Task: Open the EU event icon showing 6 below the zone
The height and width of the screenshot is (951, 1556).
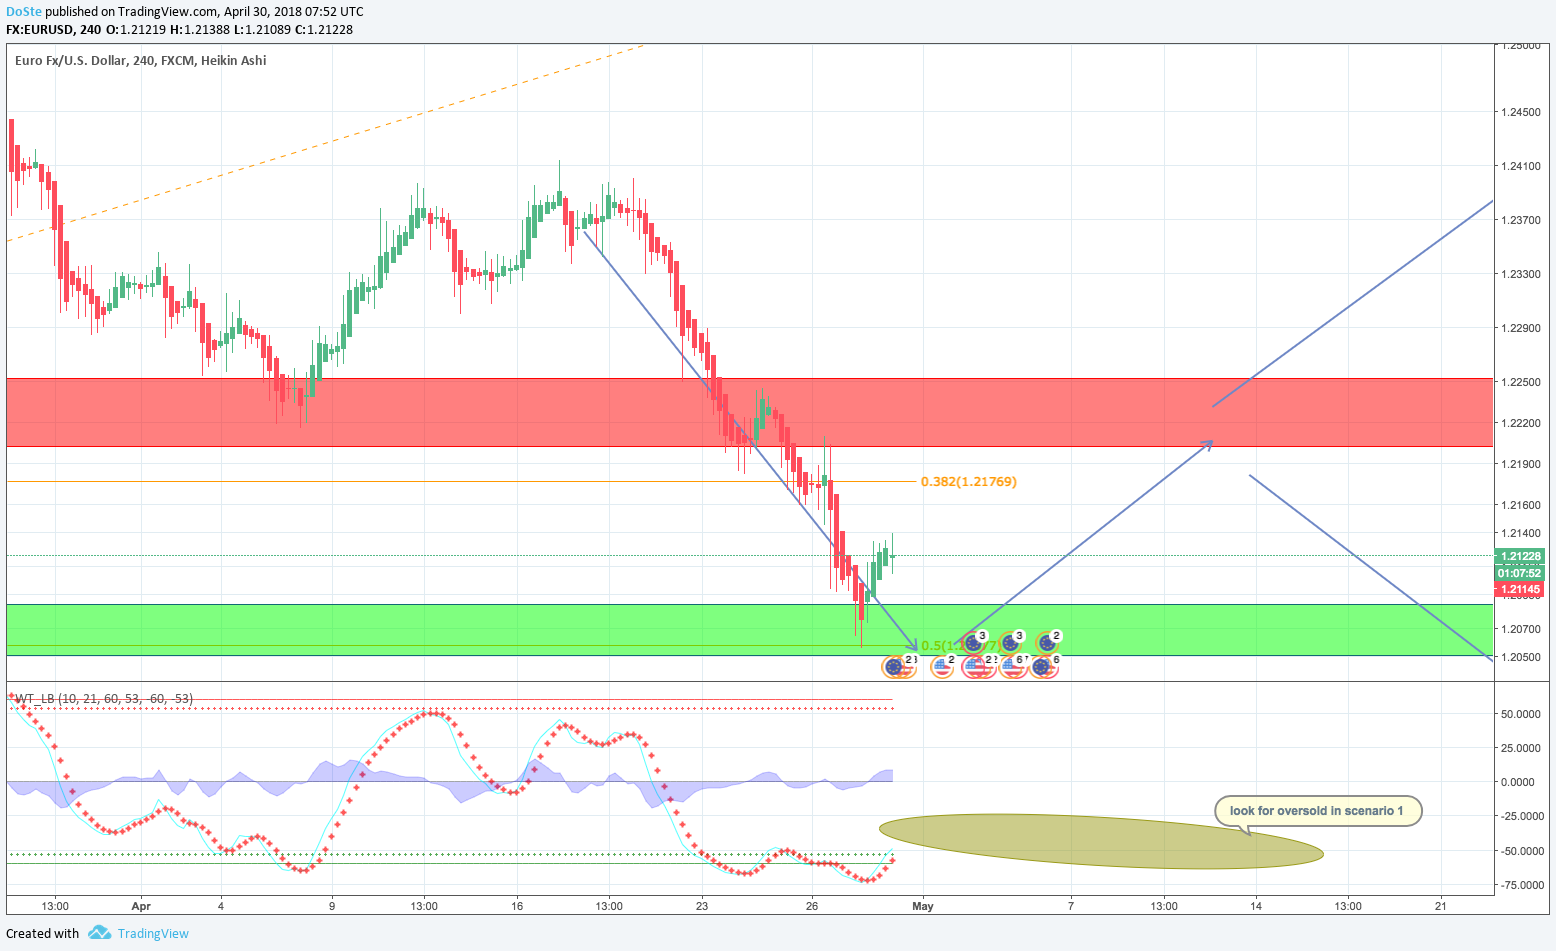Action: coord(1044,667)
